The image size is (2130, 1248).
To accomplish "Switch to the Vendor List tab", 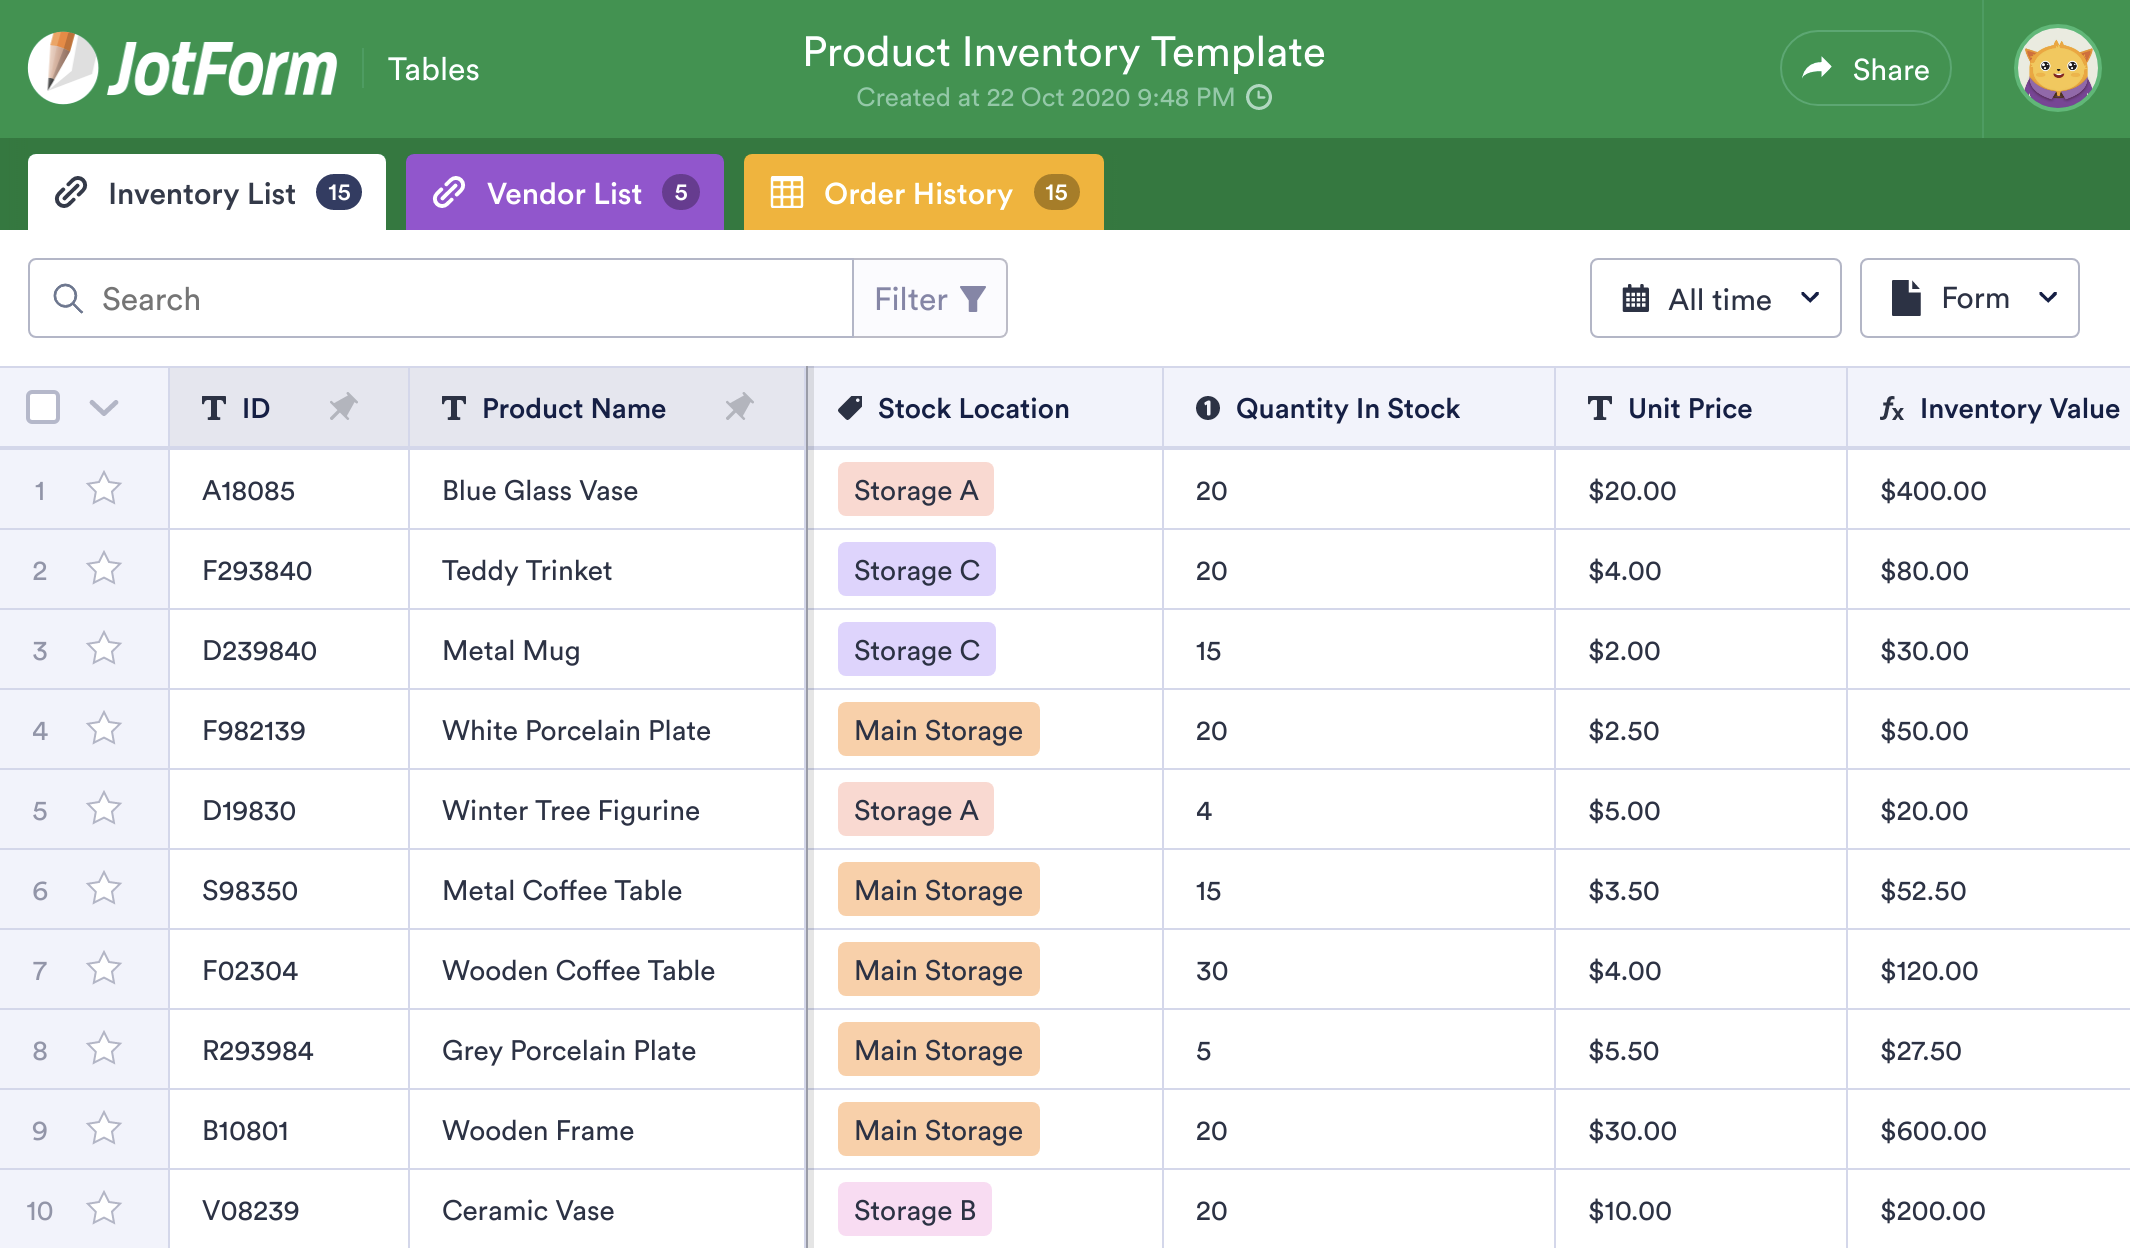I will [564, 193].
